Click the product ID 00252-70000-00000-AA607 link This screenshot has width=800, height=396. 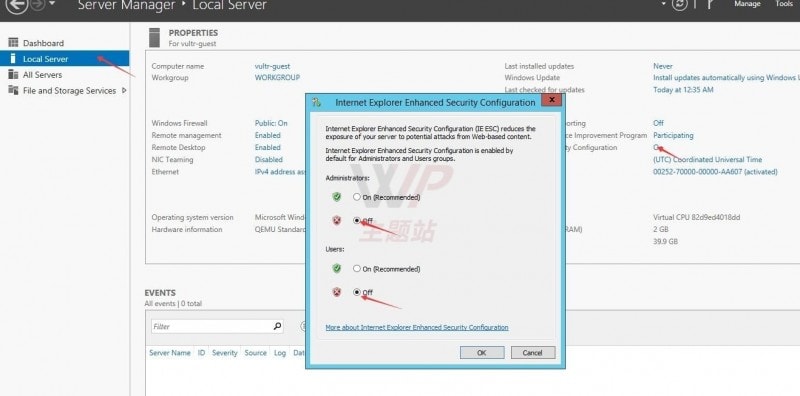(x=715, y=172)
